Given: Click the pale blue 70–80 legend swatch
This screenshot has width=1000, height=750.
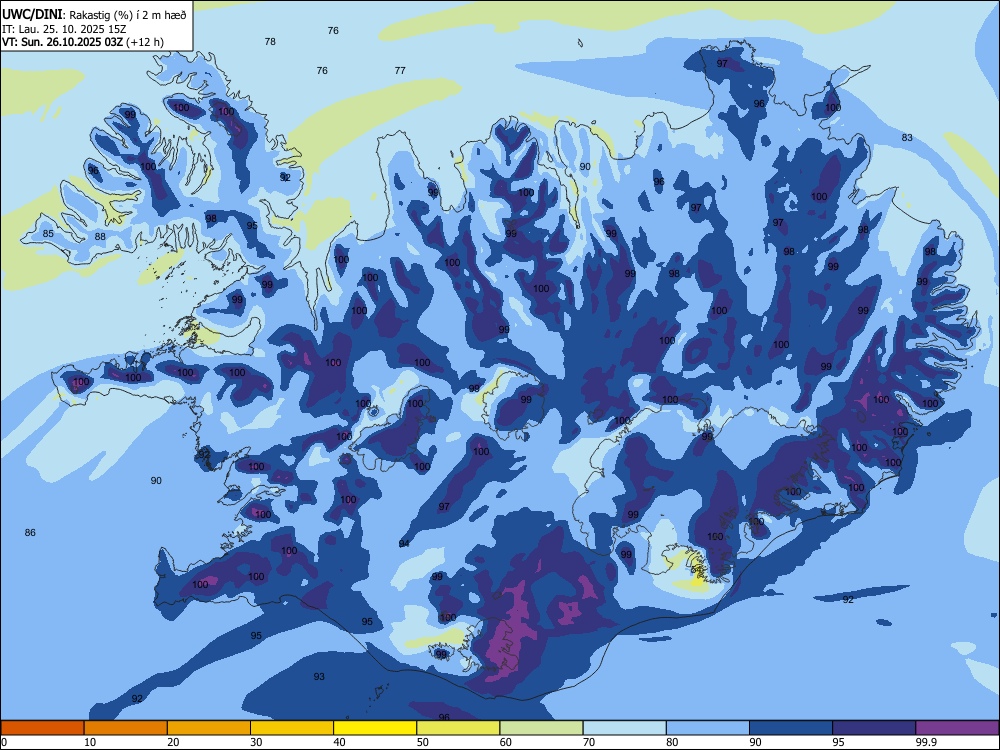Looking at the screenshot, I should click(x=624, y=728).
